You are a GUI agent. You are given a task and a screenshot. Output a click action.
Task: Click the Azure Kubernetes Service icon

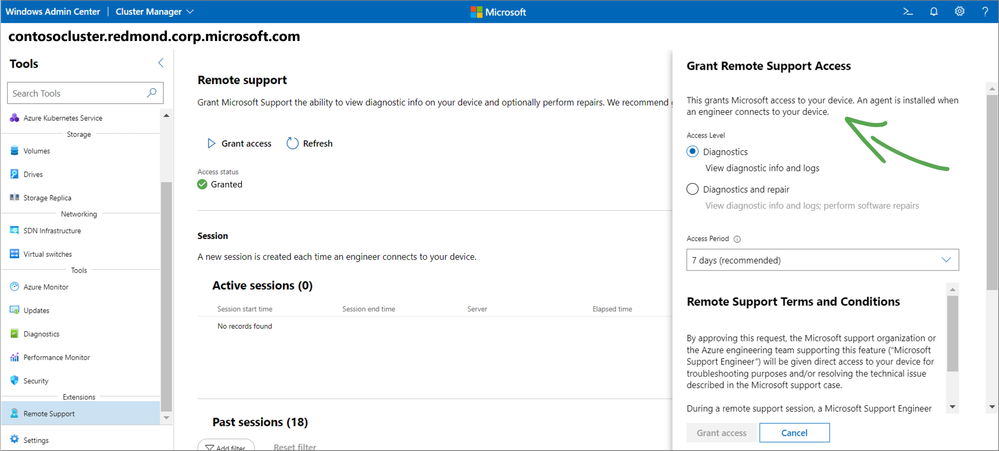tap(14, 118)
